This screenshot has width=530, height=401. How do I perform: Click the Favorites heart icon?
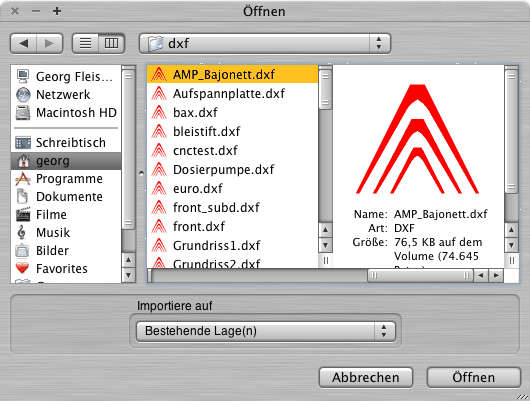point(22,268)
